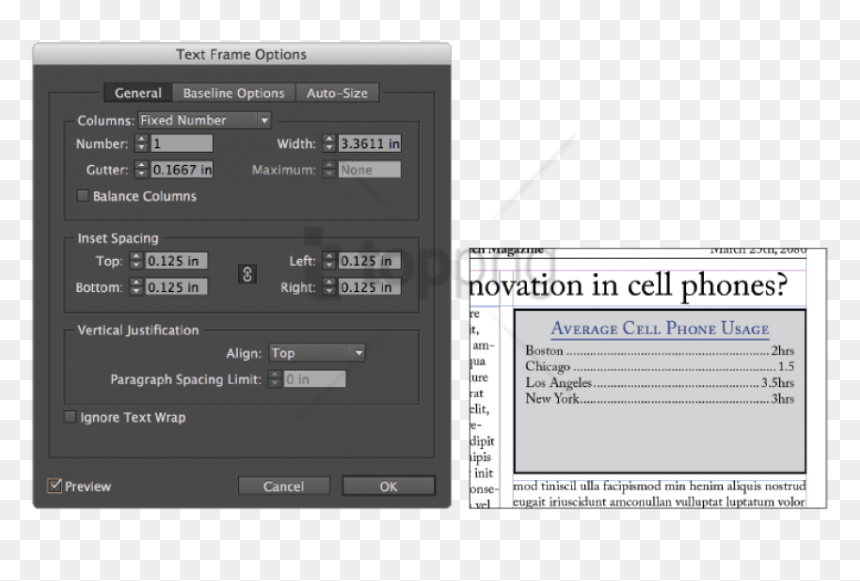Click the Gutter value field
Viewport: 860px width, 581px height.
click(x=182, y=170)
